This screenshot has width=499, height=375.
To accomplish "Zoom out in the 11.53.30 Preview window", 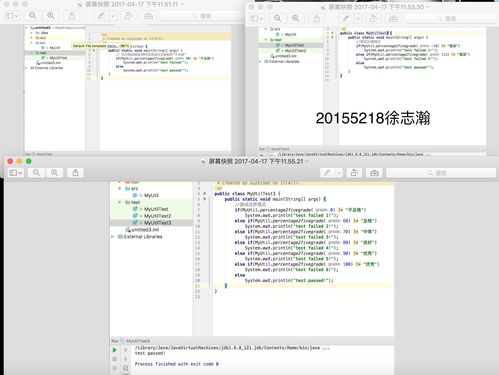I will click(277, 18).
